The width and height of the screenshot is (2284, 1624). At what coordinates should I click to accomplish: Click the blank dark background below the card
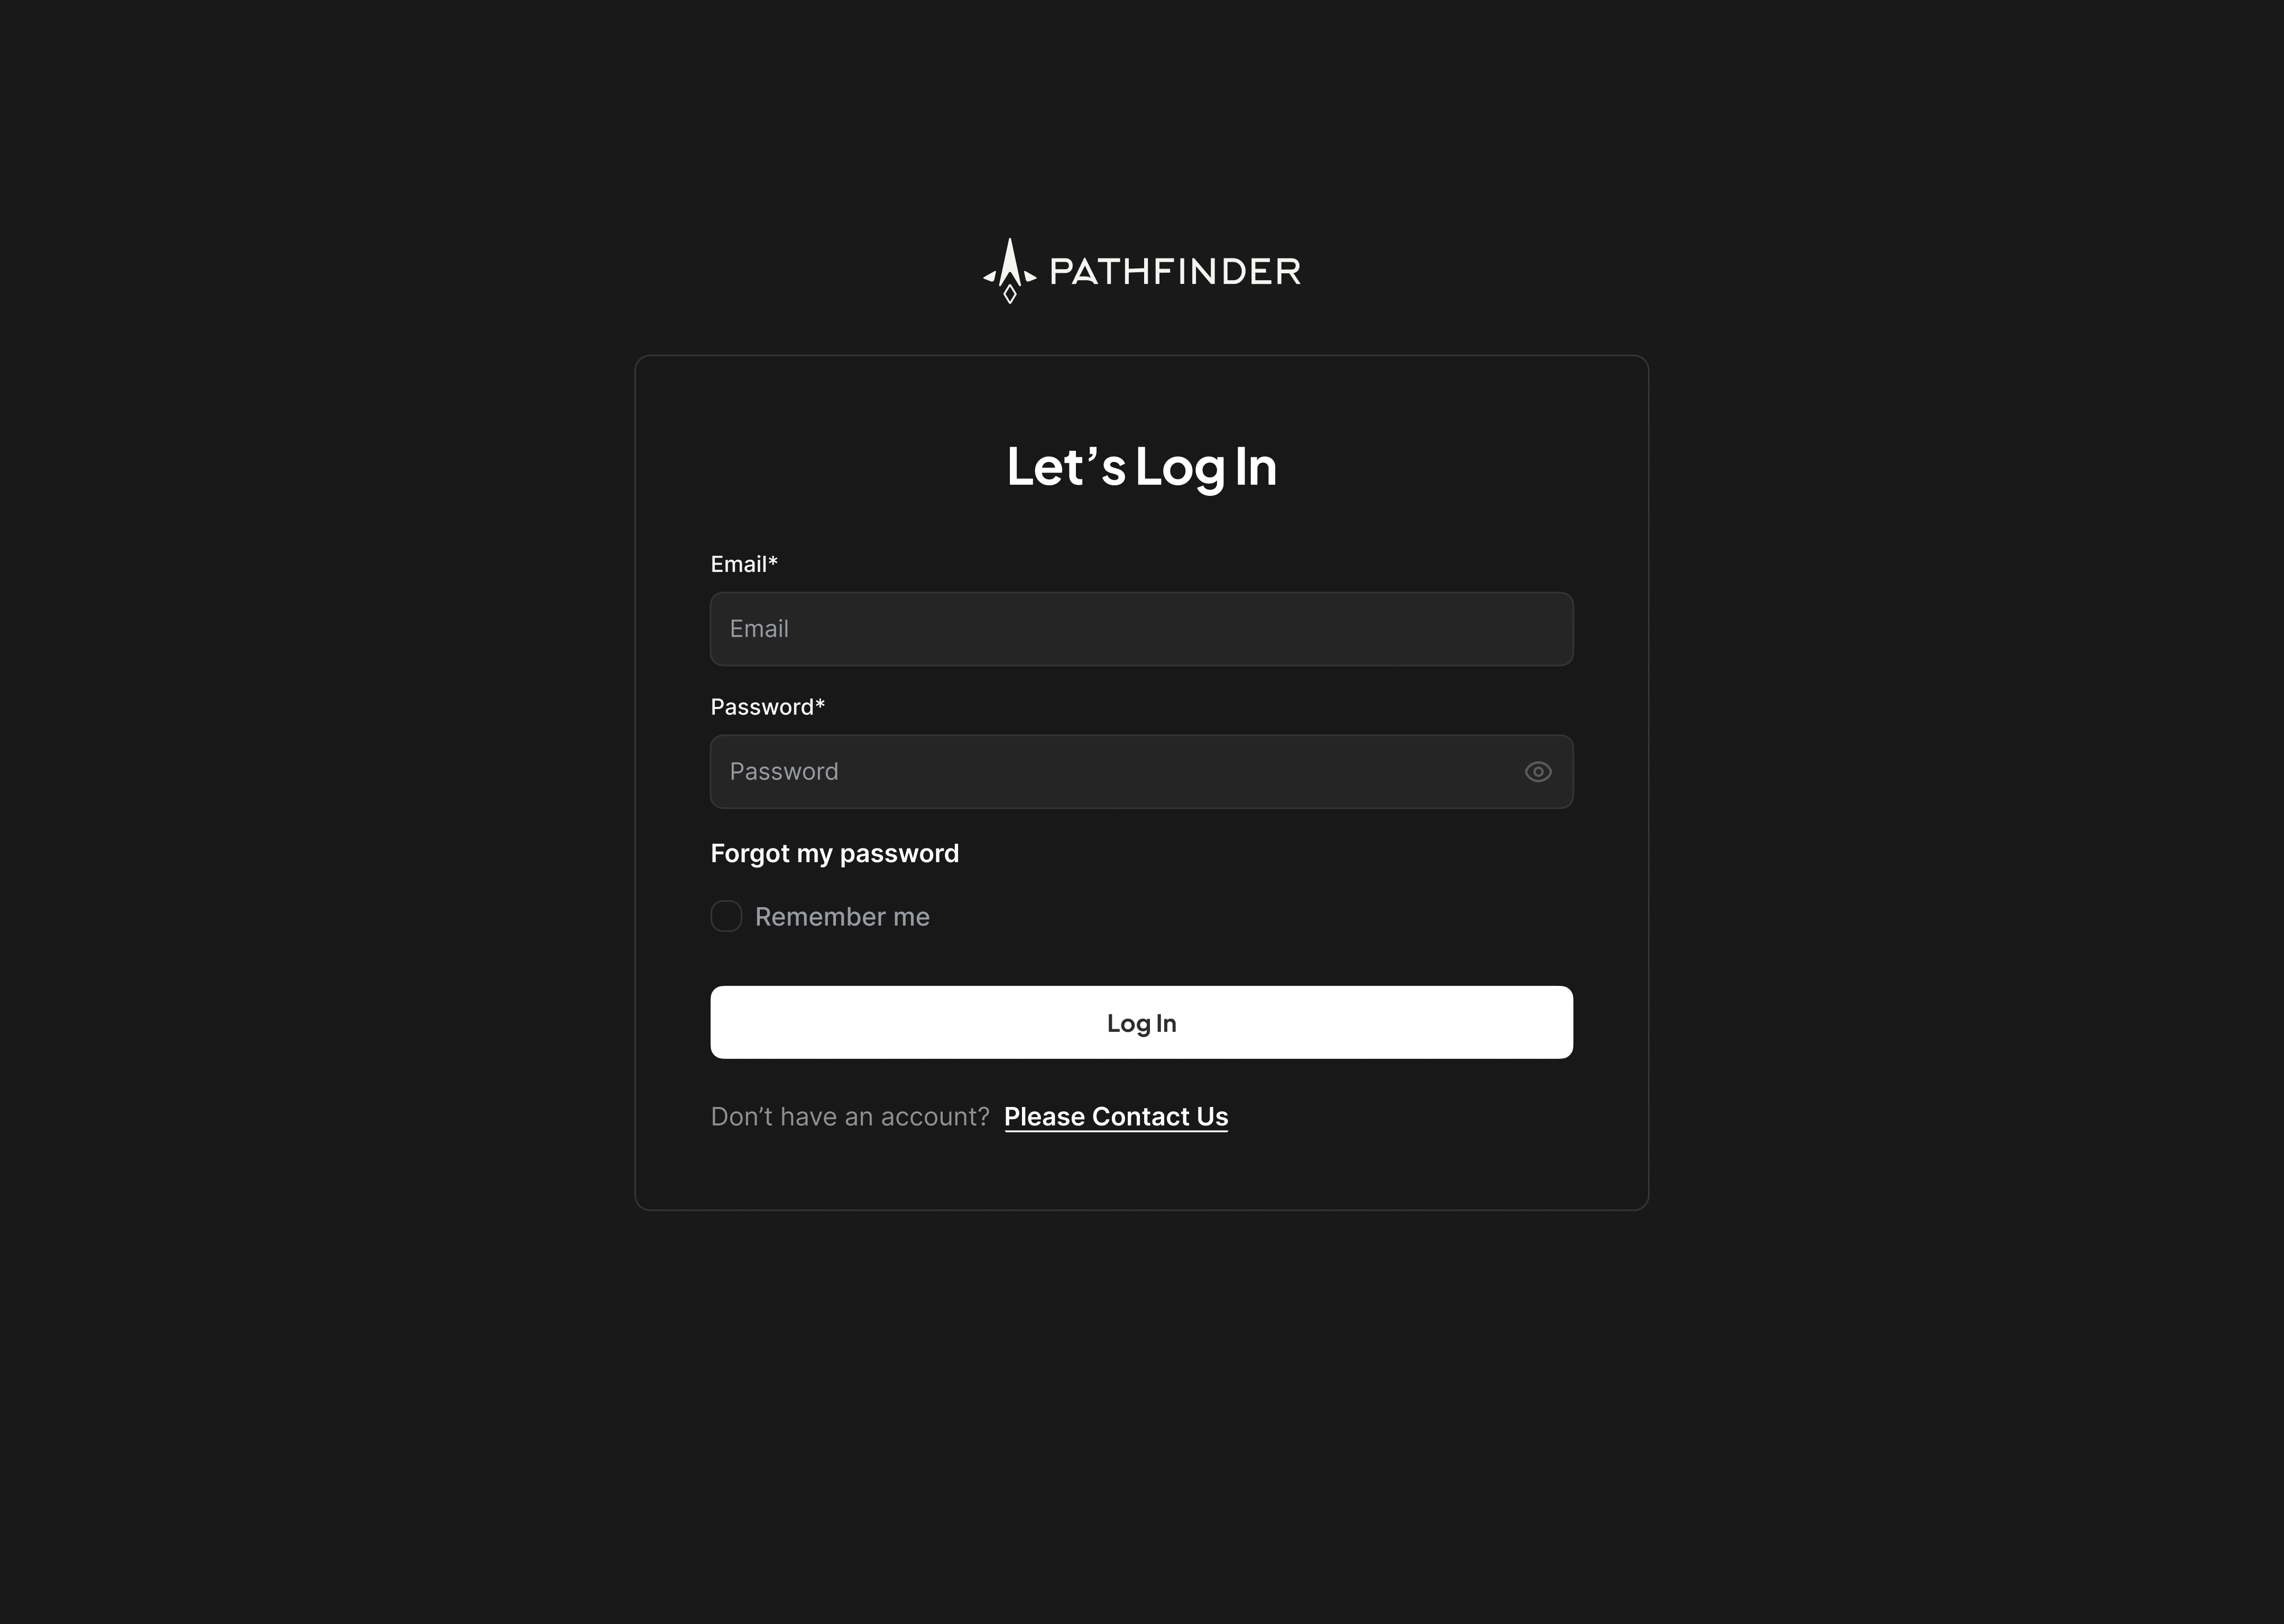tap(1141, 1420)
